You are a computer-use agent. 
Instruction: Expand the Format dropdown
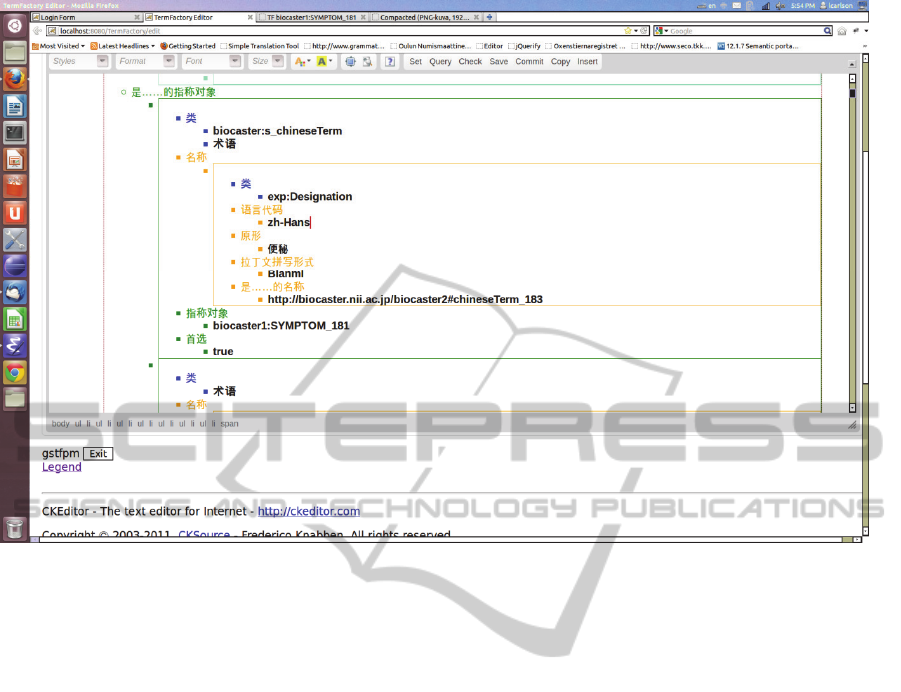coord(145,62)
